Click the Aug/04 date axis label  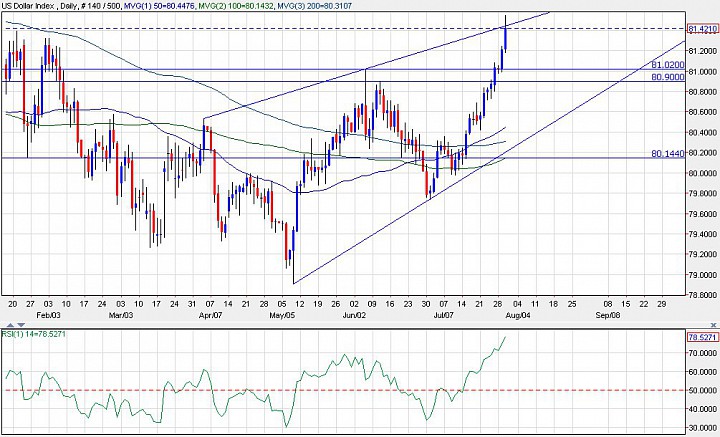pyautogui.click(x=520, y=315)
